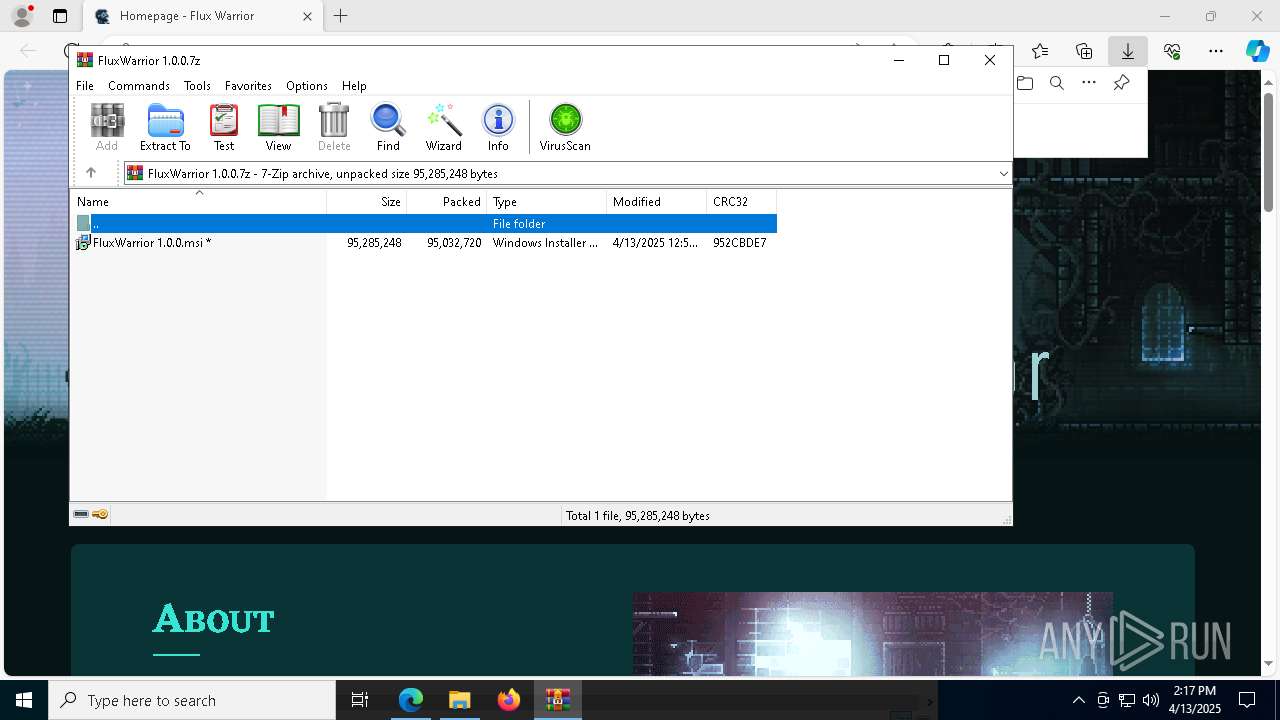The width and height of the screenshot is (1280, 720).
Task: Open the Favorites menu
Action: [248, 86]
